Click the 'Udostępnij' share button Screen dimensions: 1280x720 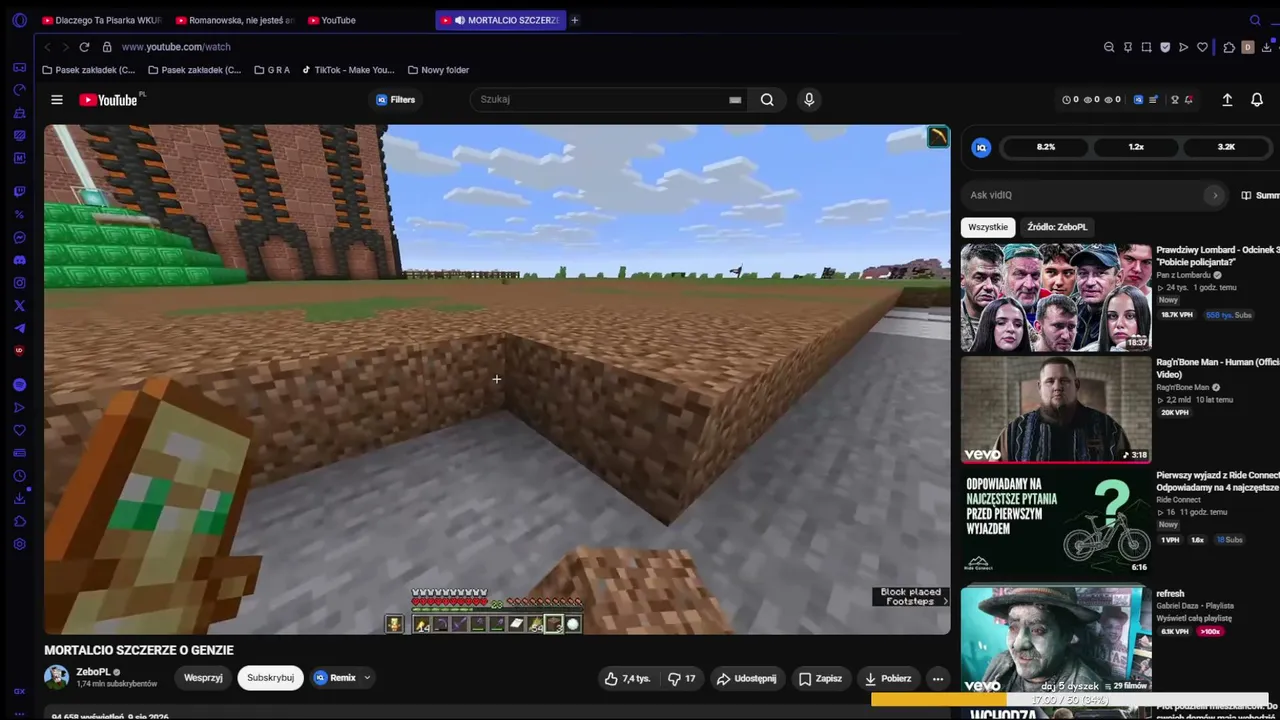746,678
